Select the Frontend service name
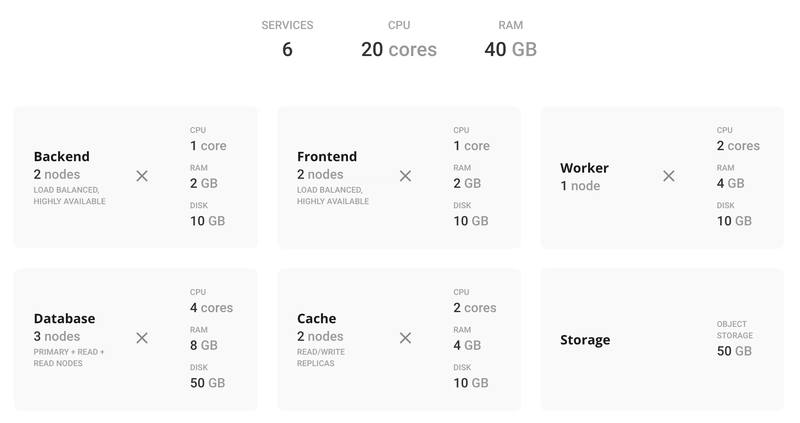This screenshot has height=423, width=800. pos(327,156)
